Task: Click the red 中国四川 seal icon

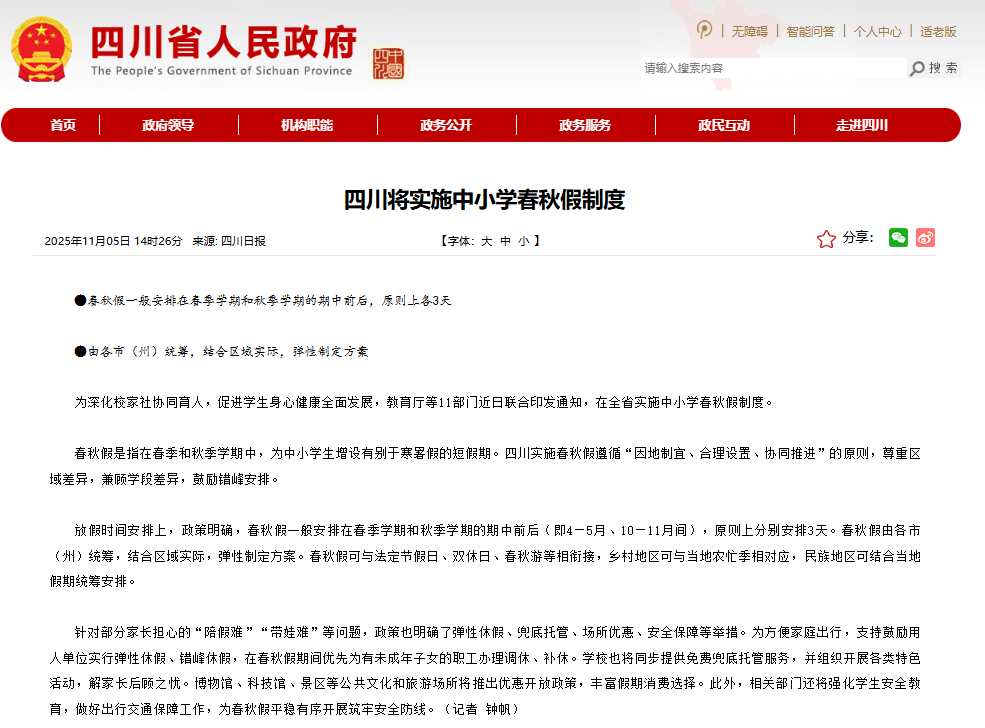Action: [x=388, y=62]
